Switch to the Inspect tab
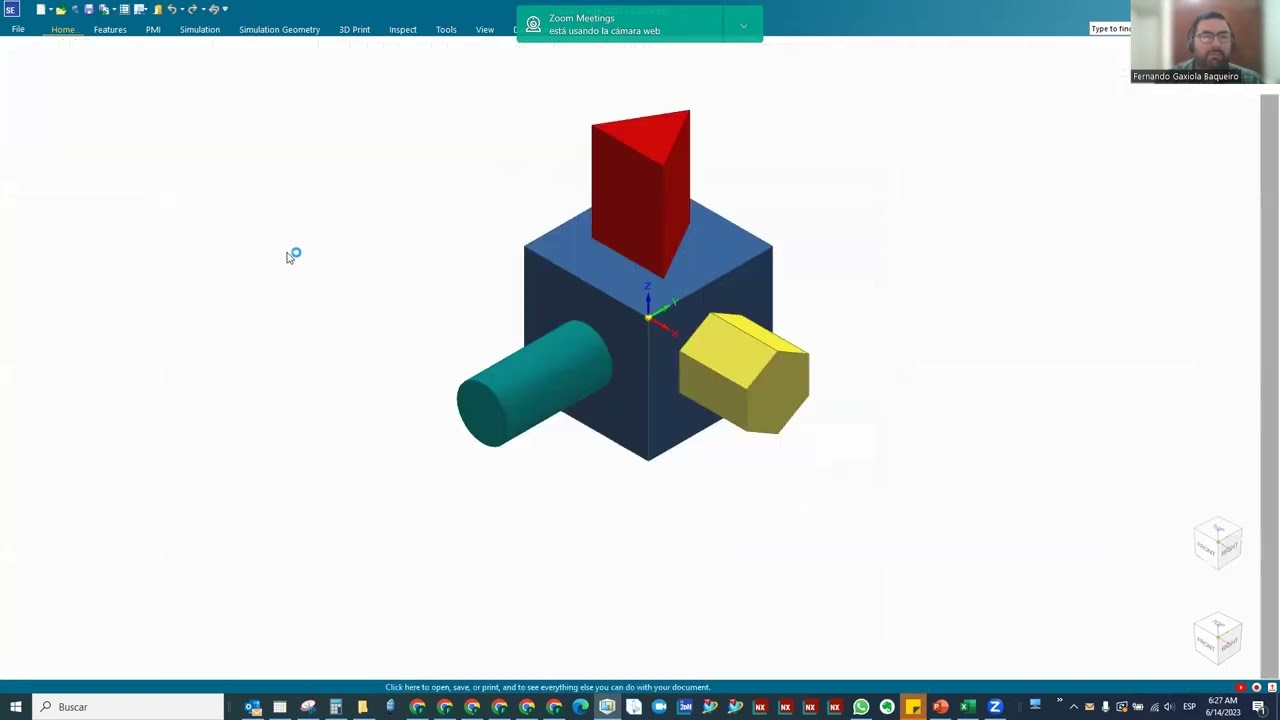 [403, 30]
